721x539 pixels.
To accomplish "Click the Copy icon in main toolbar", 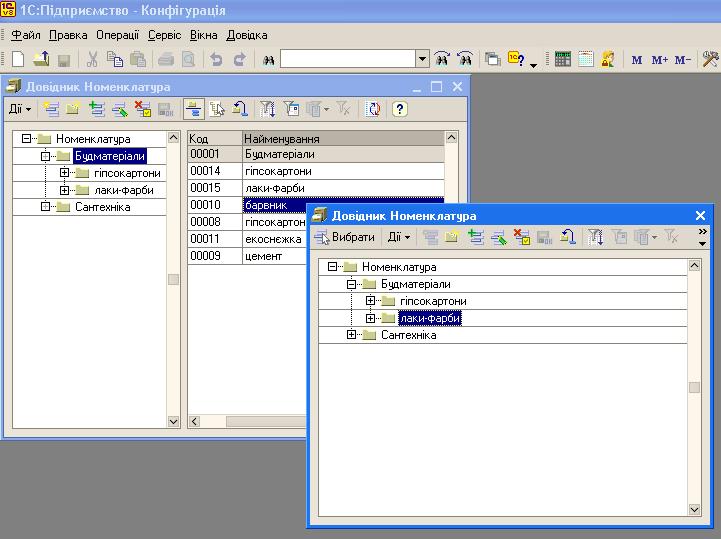I will (x=114, y=59).
